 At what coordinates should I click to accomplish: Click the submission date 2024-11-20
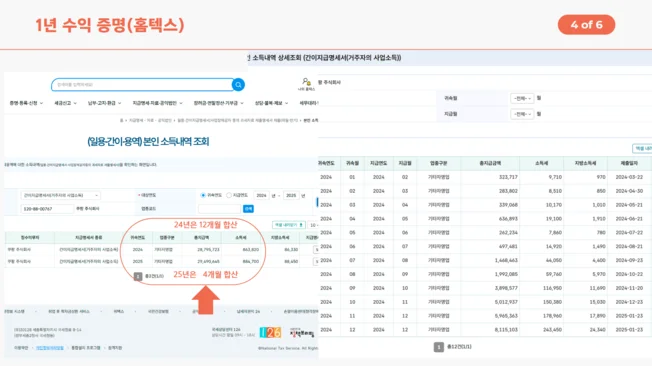(629, 288)
